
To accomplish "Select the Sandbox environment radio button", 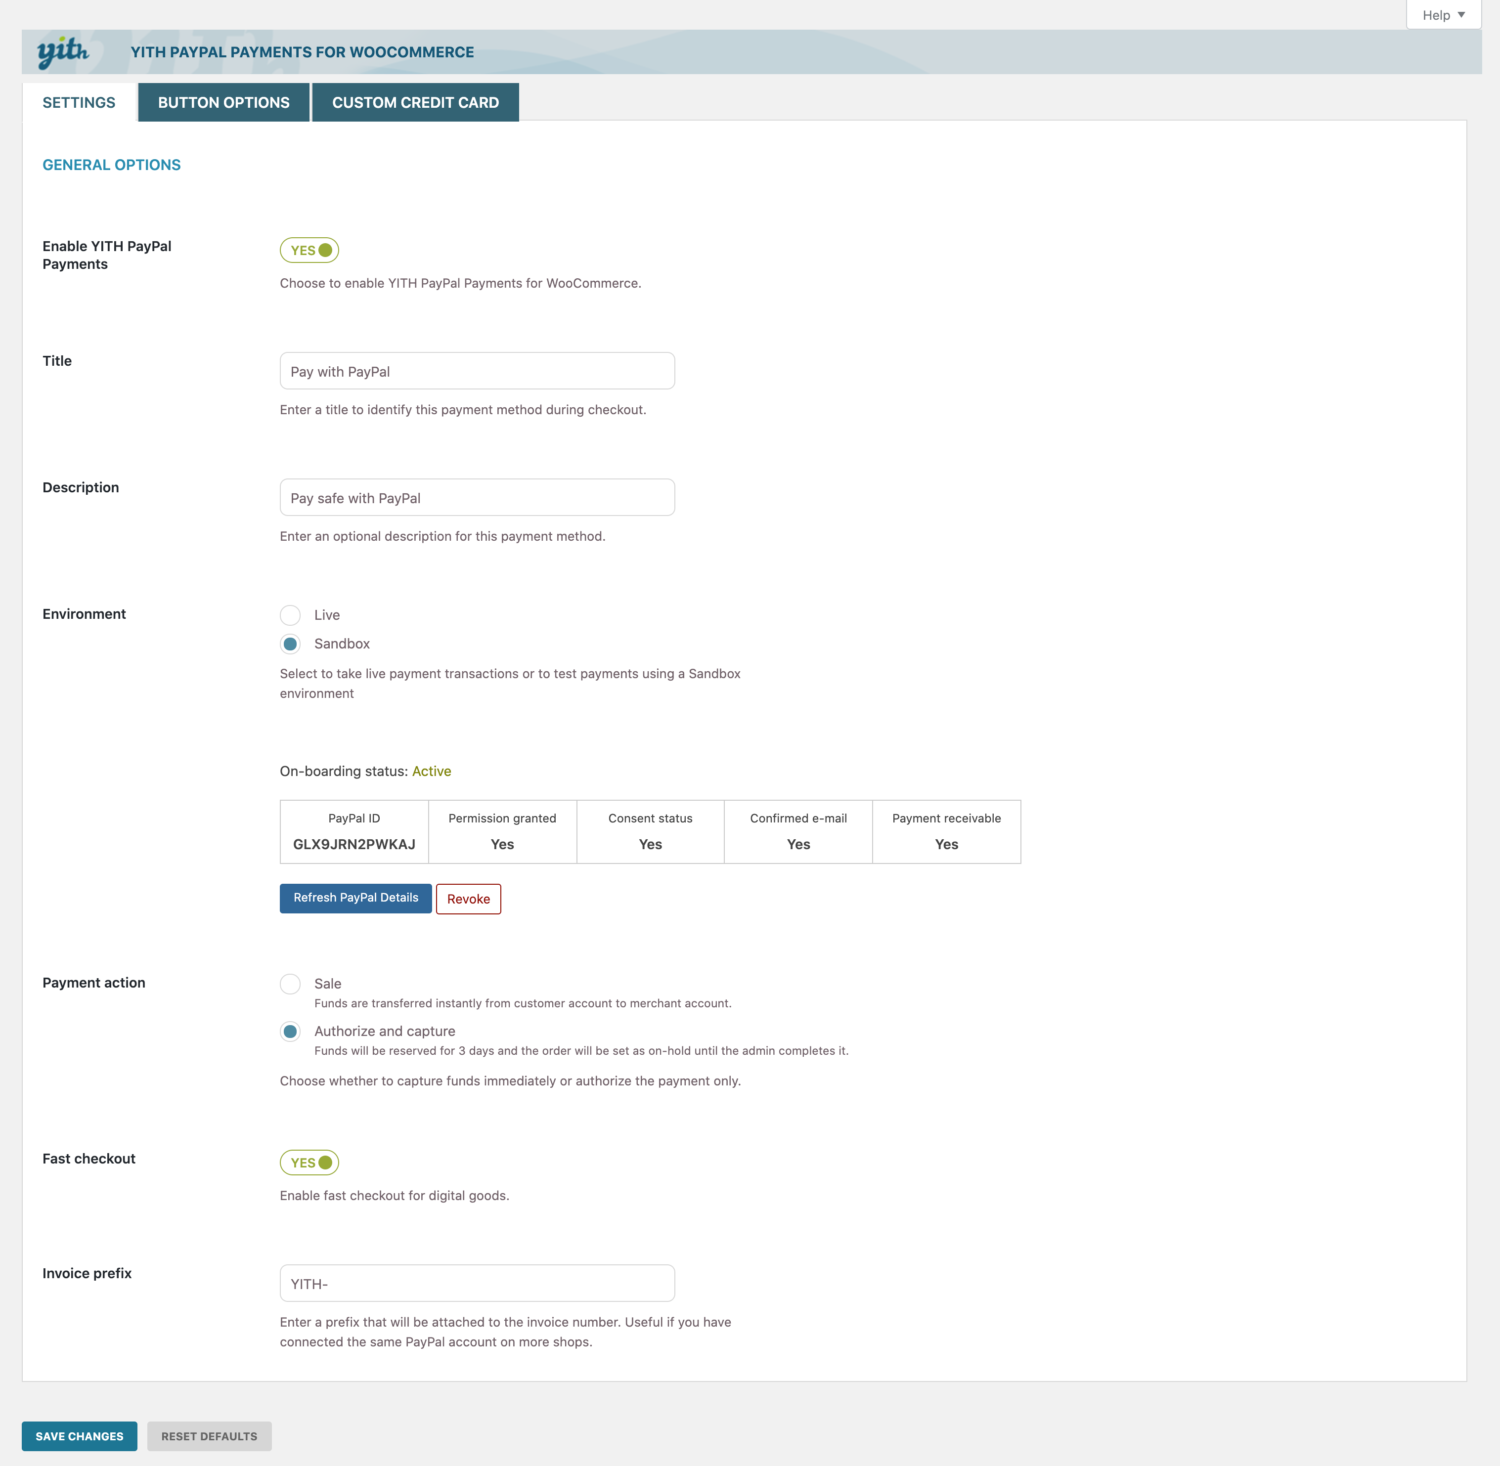I will [290, 644].
